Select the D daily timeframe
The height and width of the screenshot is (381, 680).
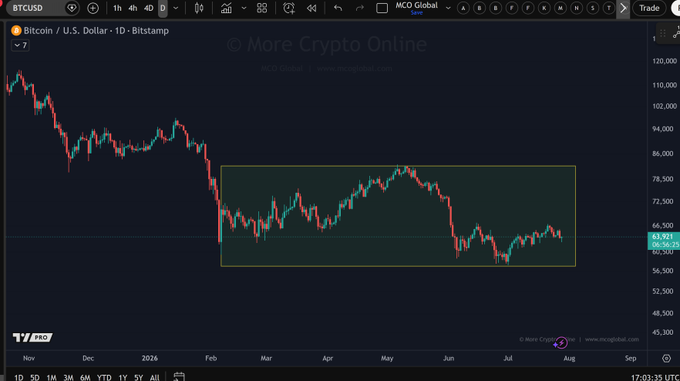coord(163,8)
